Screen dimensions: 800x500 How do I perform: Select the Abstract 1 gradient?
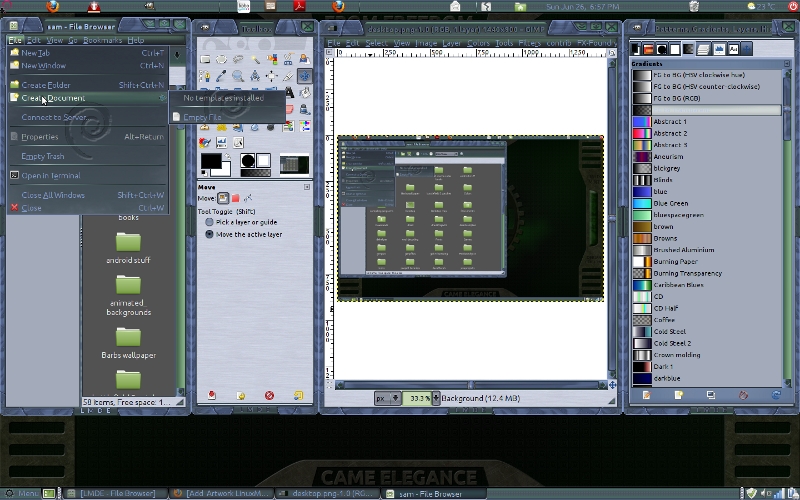click(x=707, y=121)
